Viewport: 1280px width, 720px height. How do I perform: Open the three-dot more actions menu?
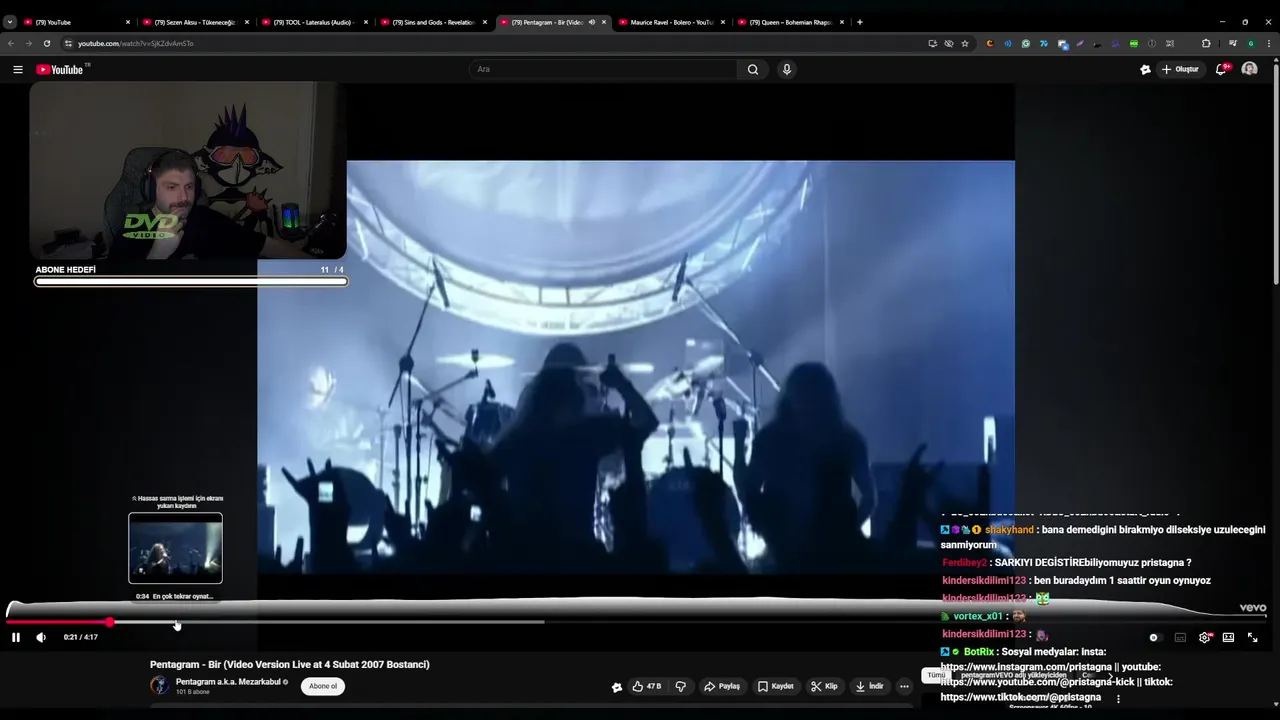pyautogui.click(x=904, y=686)
